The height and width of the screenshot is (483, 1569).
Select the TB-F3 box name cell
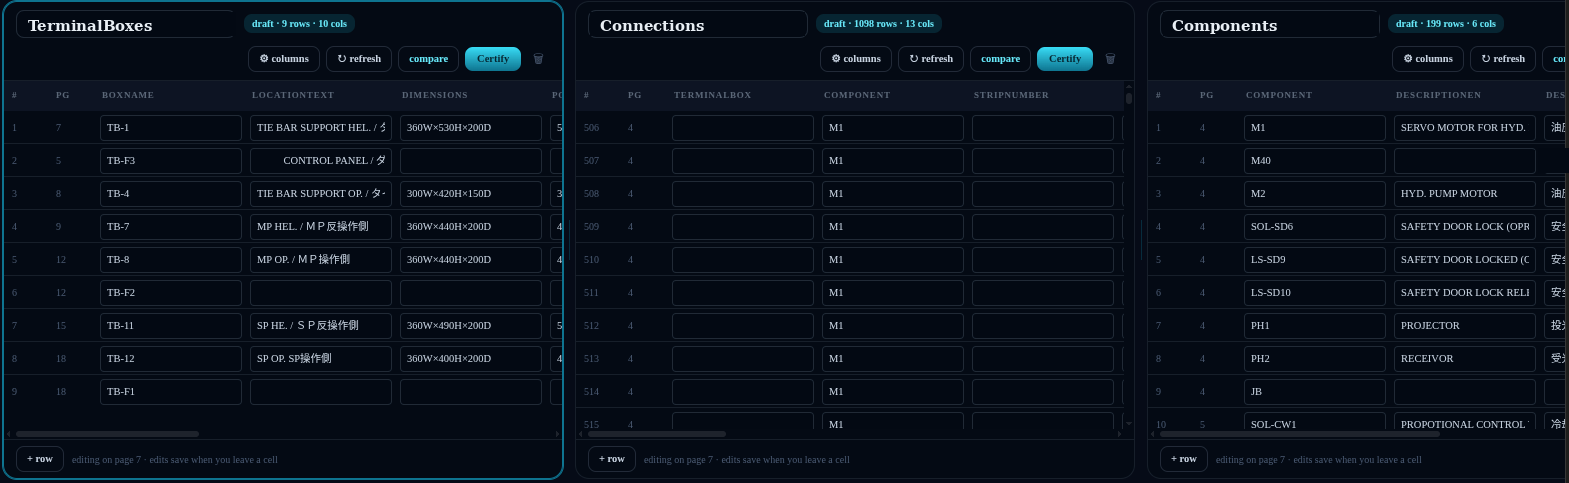click(x=171, y=161)
